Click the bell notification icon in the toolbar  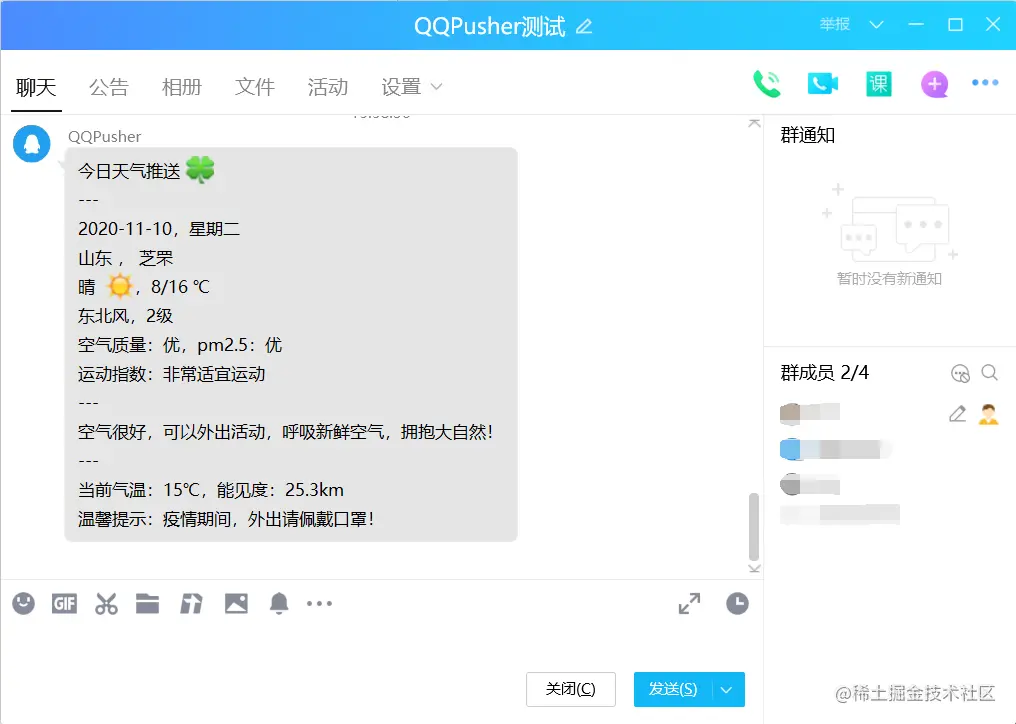click(279, 603)
